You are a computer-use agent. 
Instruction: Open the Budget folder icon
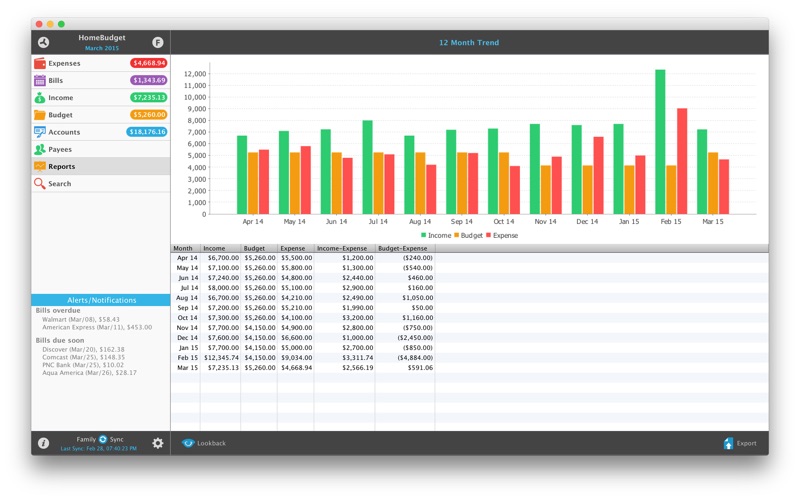tap(40, 115)
